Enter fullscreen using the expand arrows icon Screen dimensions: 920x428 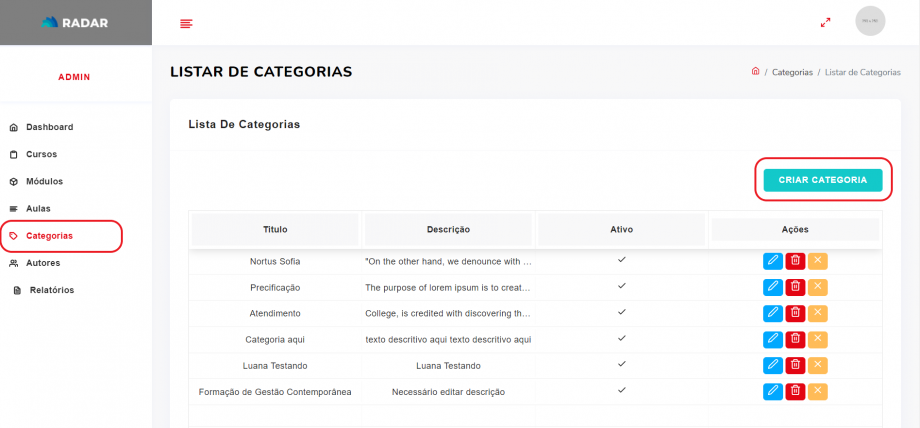[825, 22]
